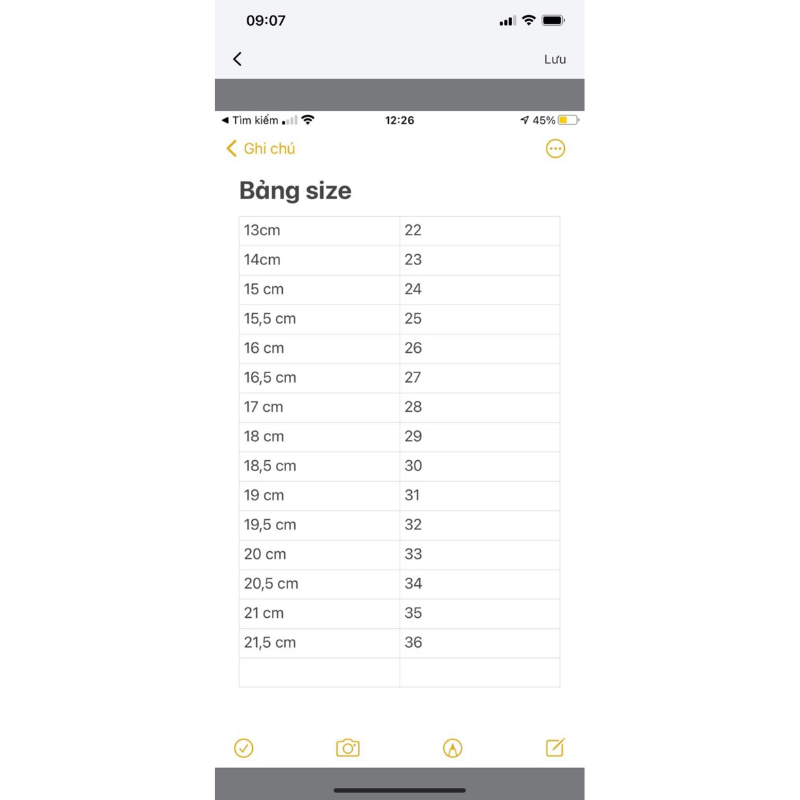Screen dimensions: 800x800
Task: Tap the Lưu save button
Action: [x=555, y=59]
